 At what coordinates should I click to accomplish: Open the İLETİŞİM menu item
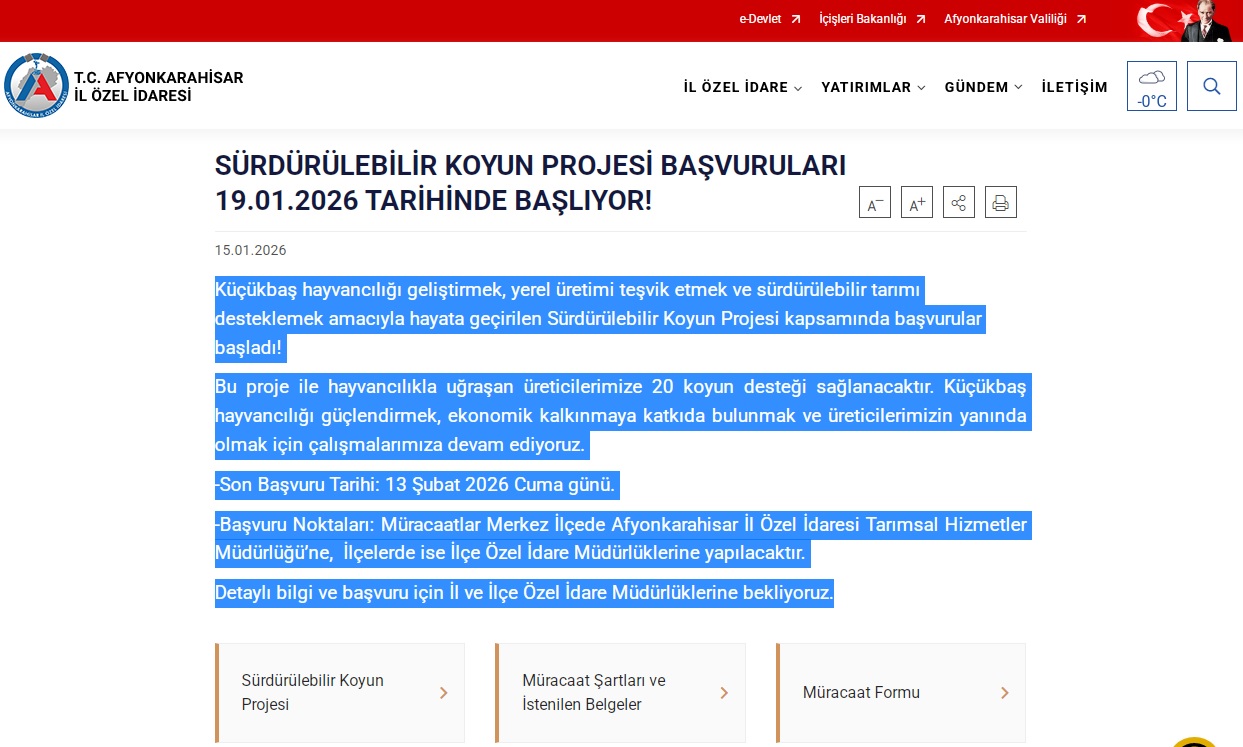[x=1074, y=87]
